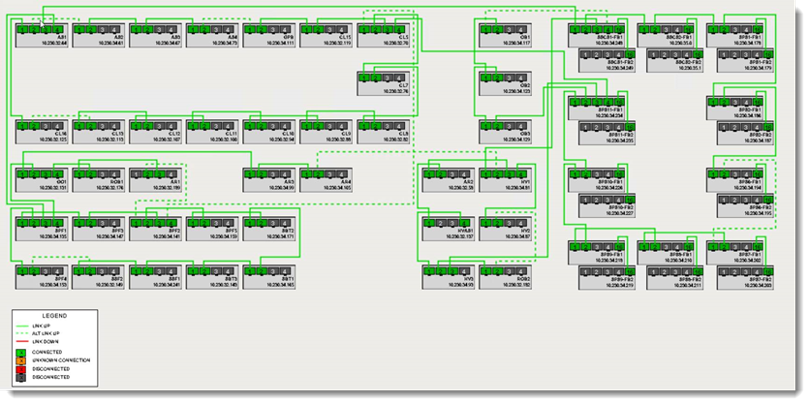Click port 1 on the CL15 device
Viewport: 810px width, 405px height.
pos(308,30)
